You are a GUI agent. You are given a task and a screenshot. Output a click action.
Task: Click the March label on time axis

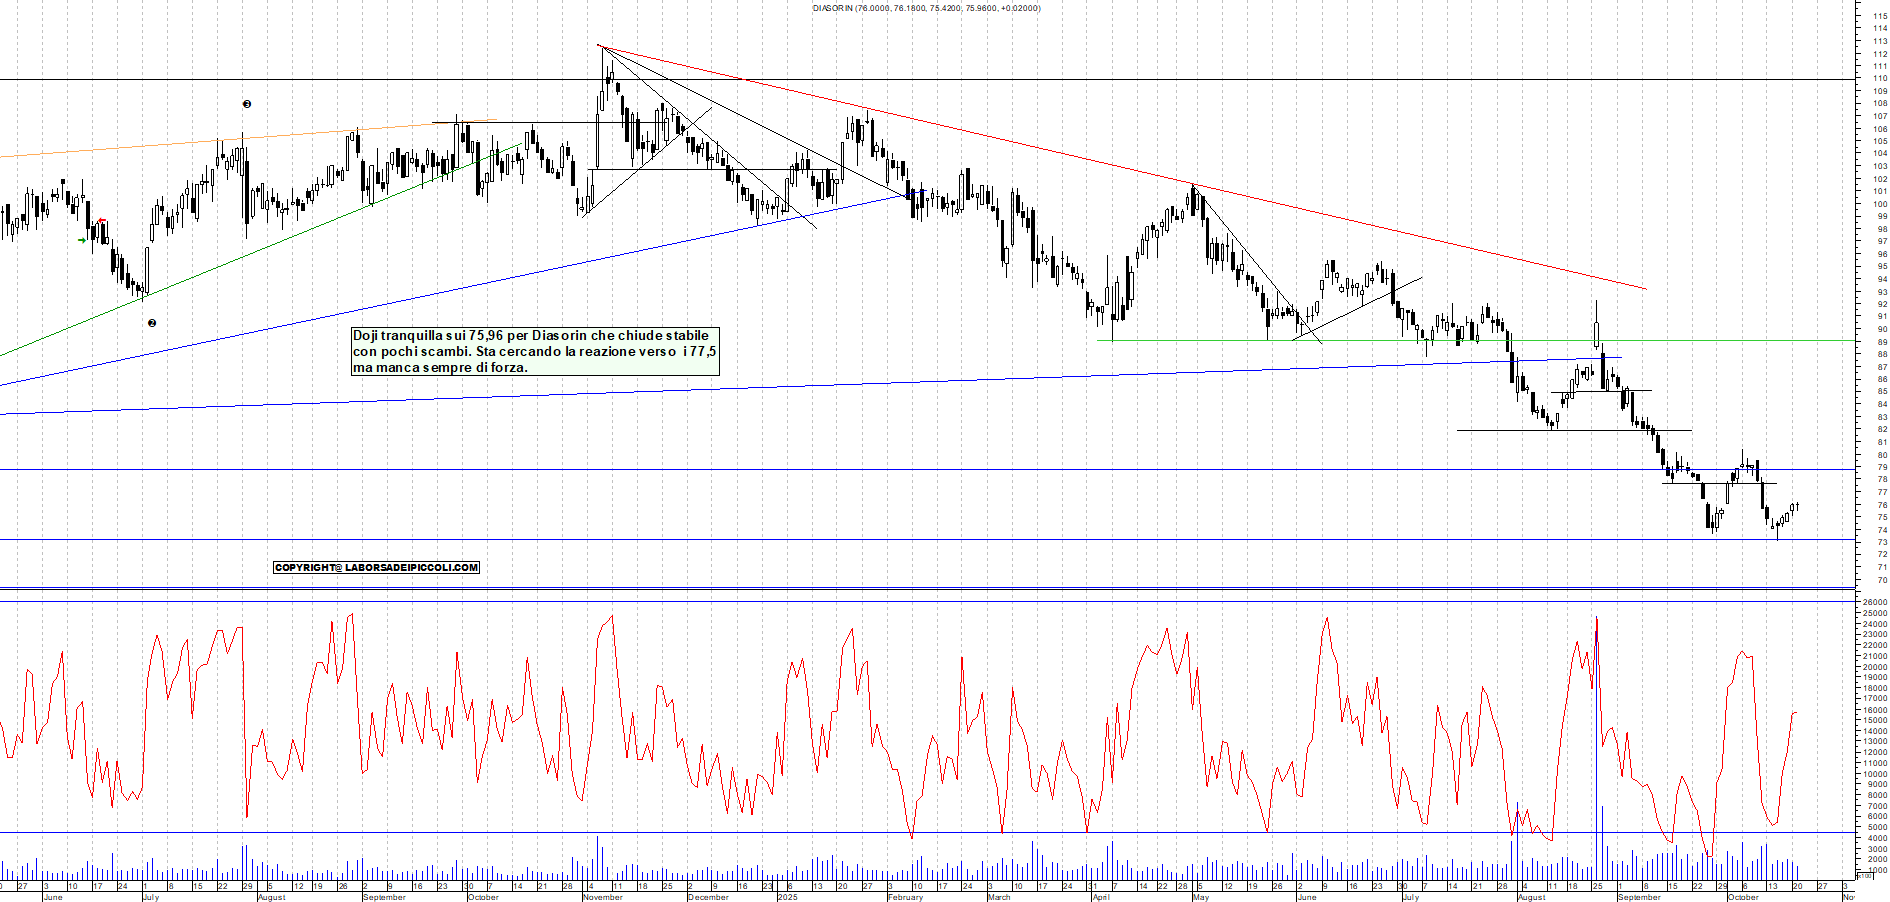point(999,897)
